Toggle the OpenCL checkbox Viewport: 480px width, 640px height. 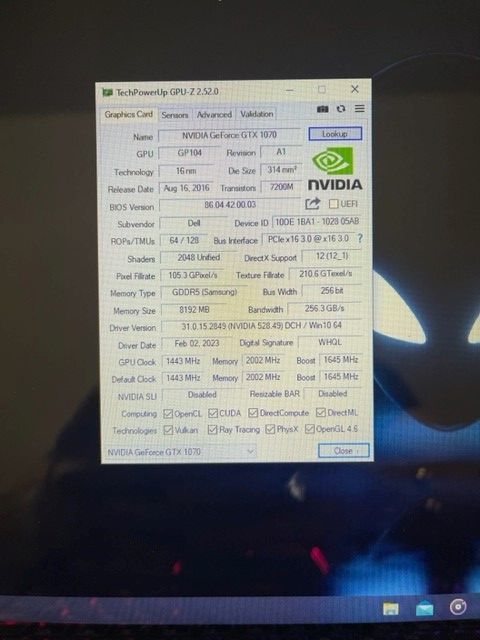tap(168, 414)
